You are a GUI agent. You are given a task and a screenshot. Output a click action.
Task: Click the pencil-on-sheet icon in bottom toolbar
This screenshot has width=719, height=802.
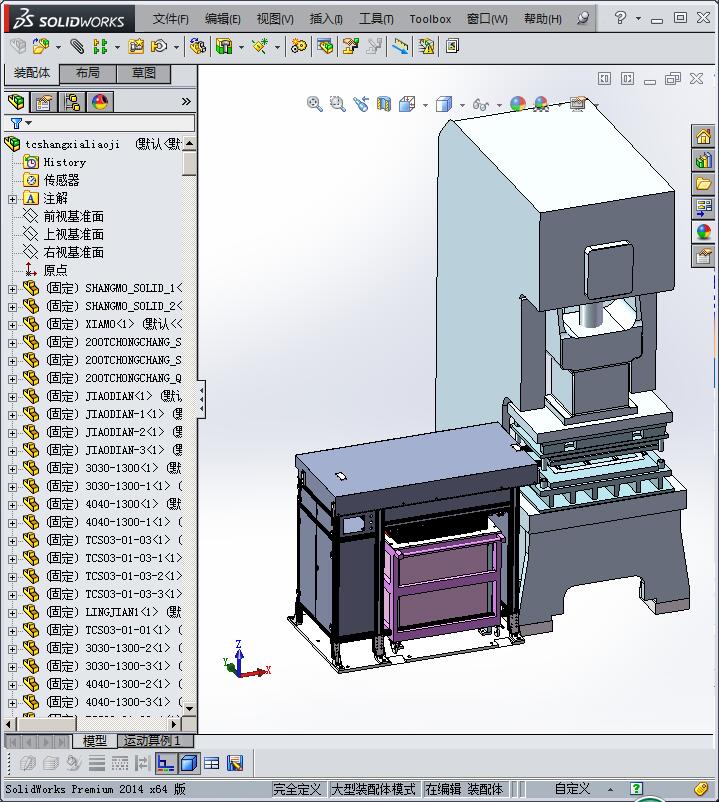(235, 763)
